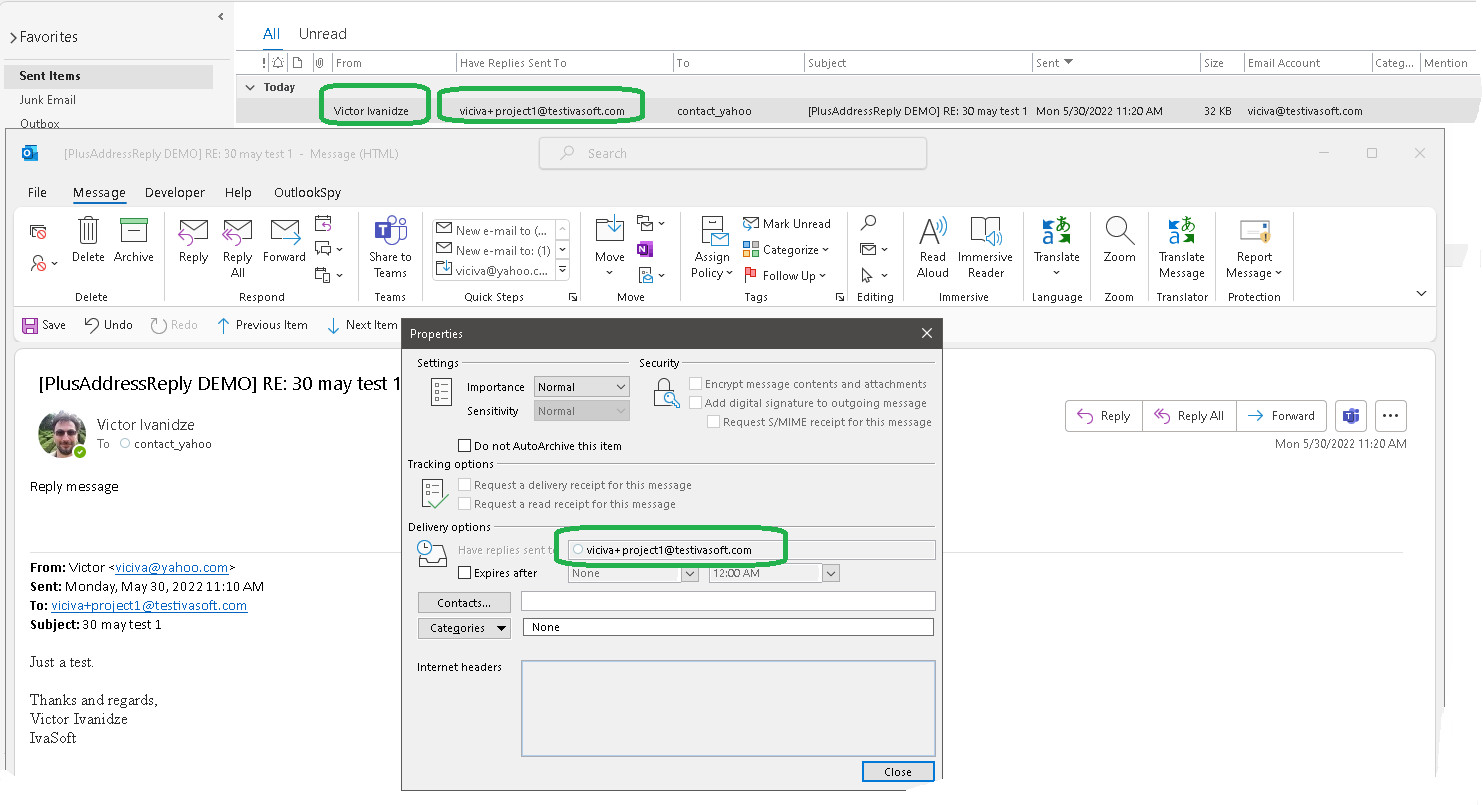Screen dimensions: 1483x805
Task: Click the Contacts... button
Action: pos(464,603)
